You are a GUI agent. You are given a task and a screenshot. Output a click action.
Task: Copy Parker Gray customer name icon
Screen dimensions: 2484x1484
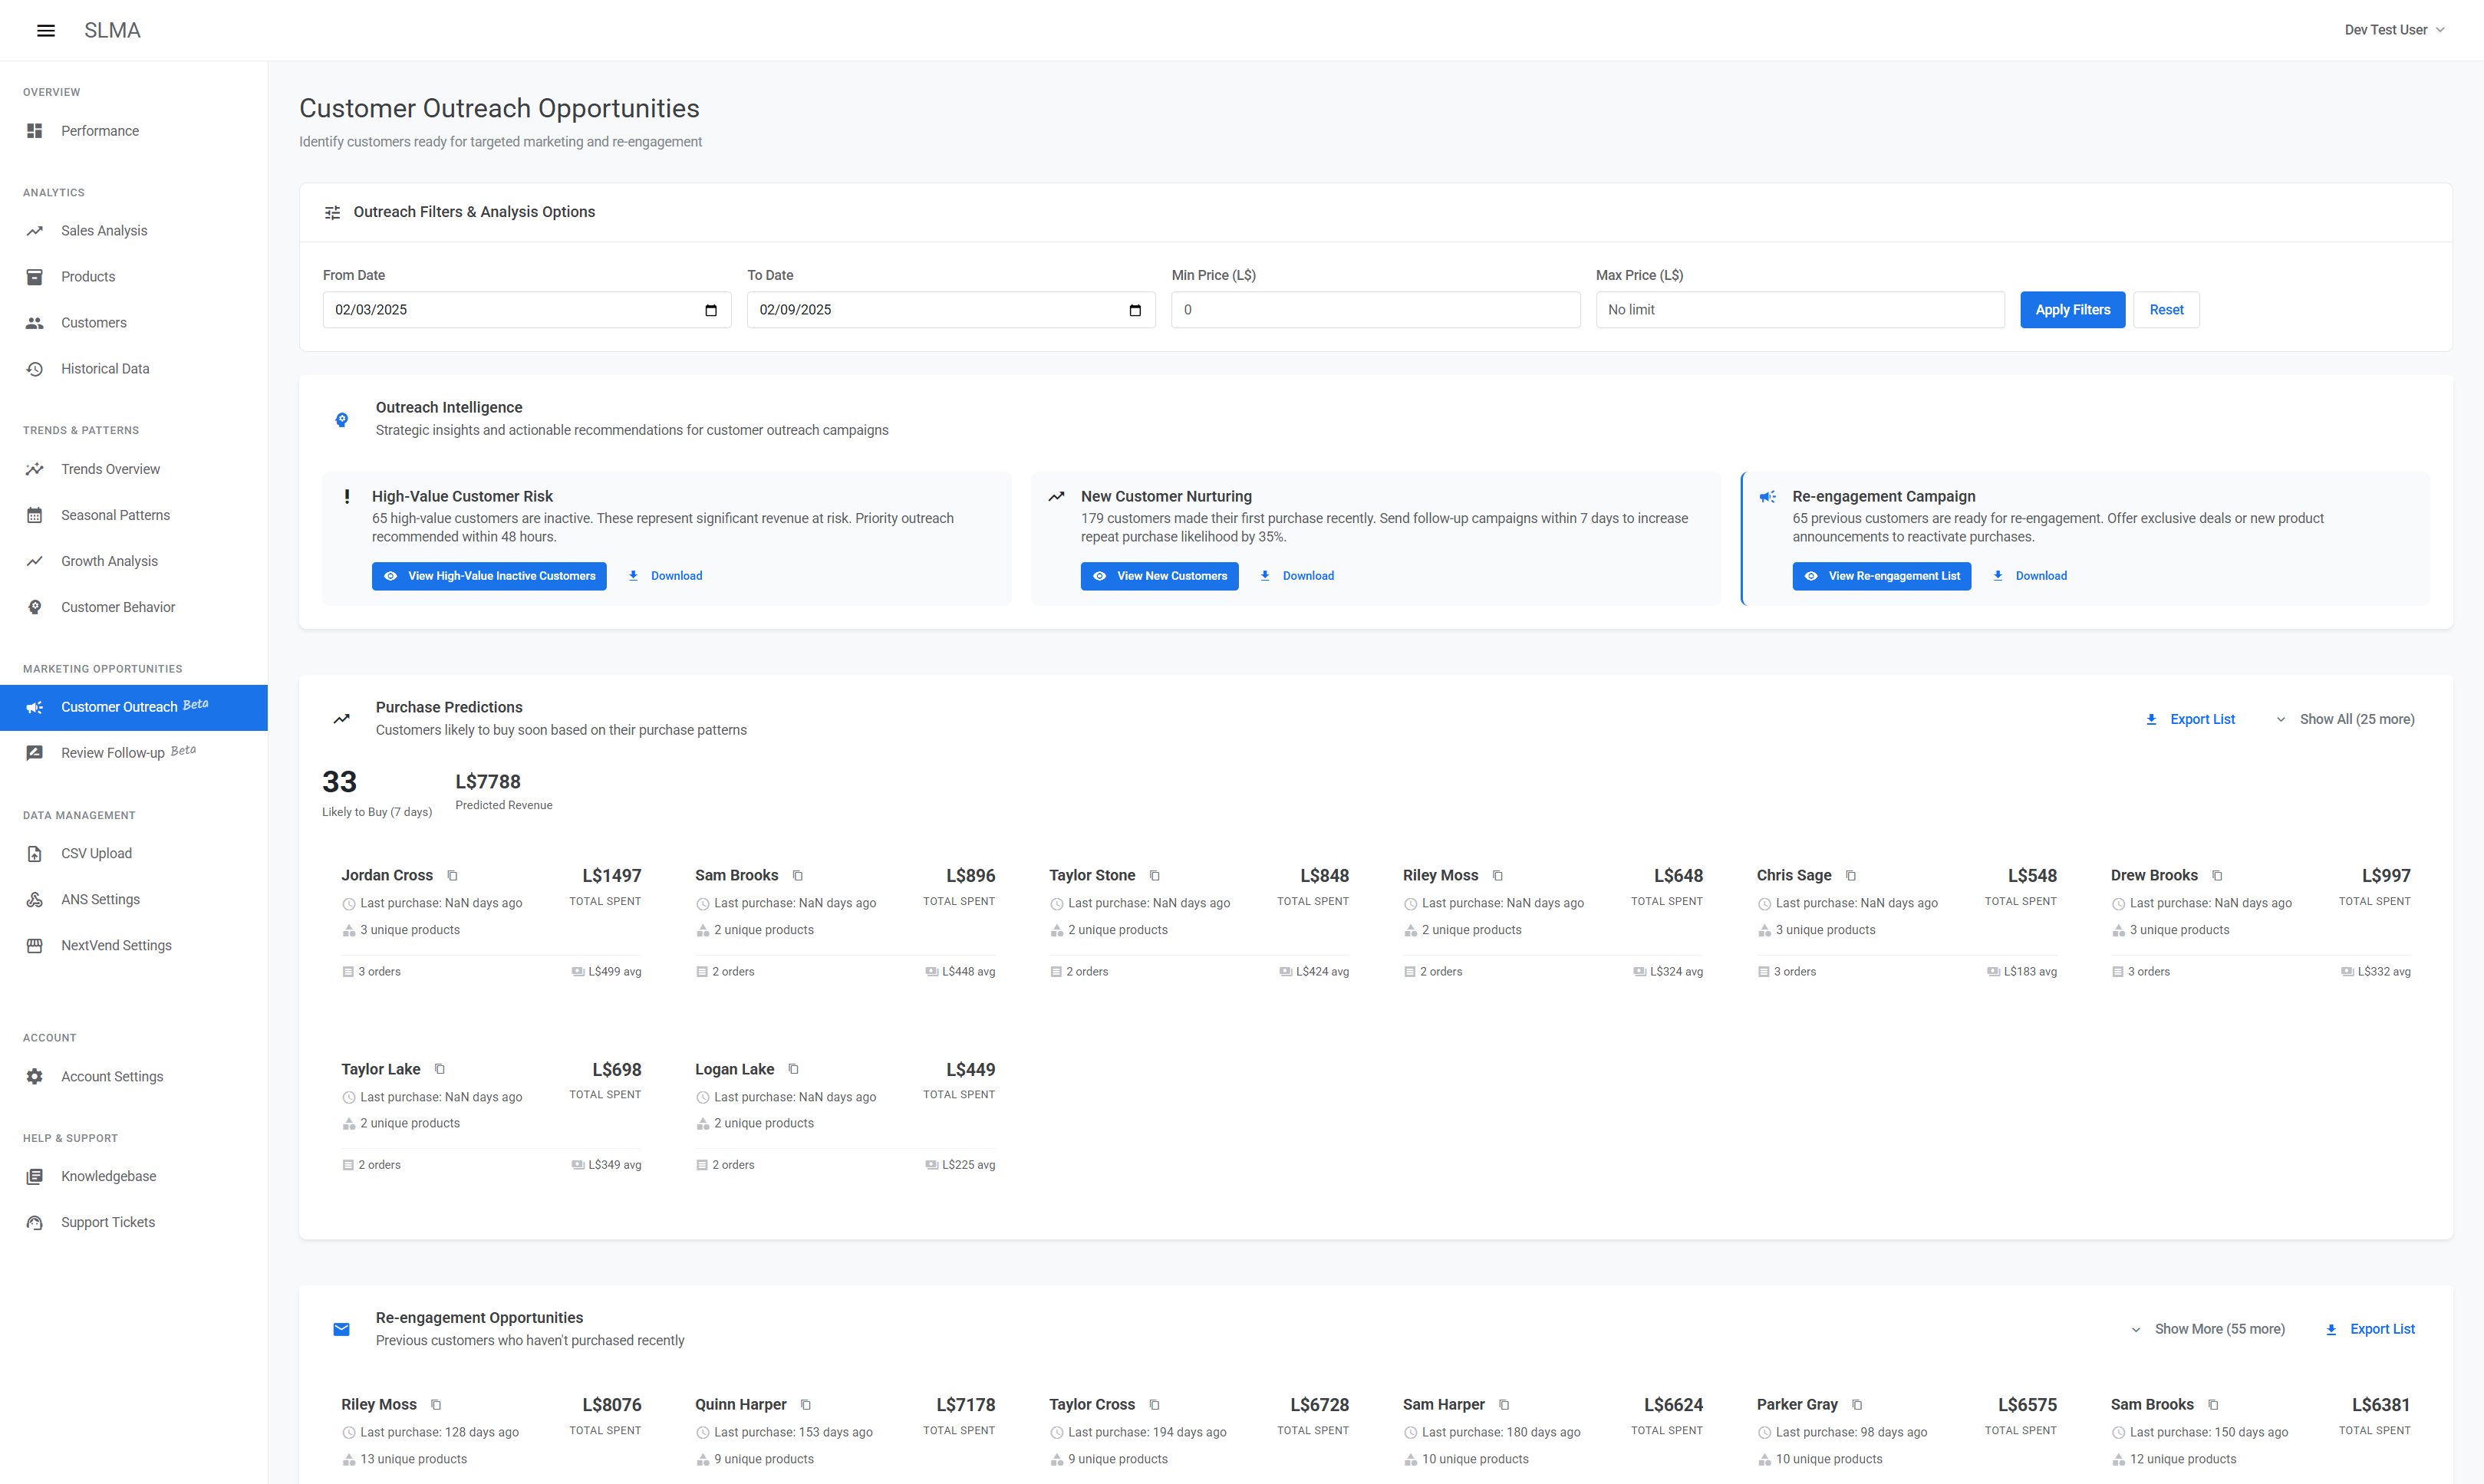click(x=1857, y=1405)
